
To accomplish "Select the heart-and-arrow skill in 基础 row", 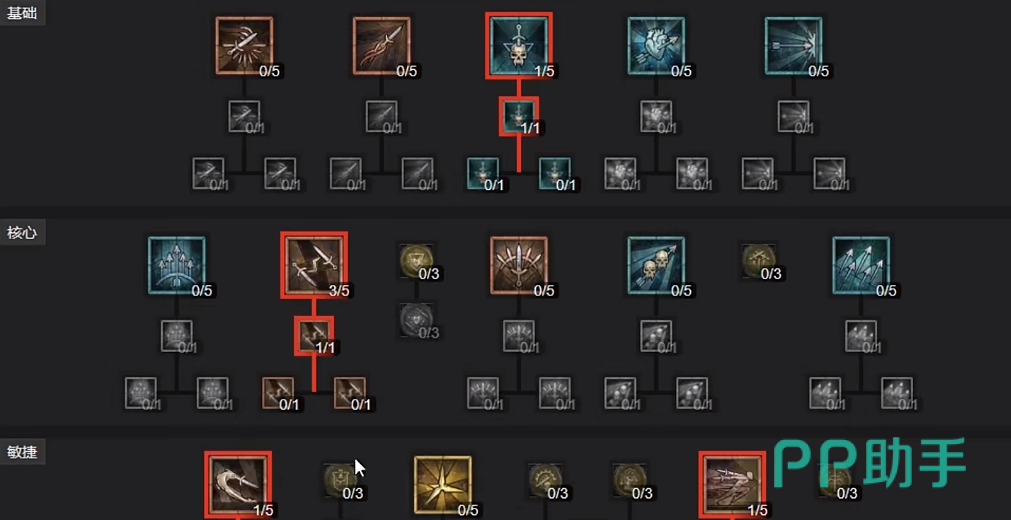I will (656, 46).
